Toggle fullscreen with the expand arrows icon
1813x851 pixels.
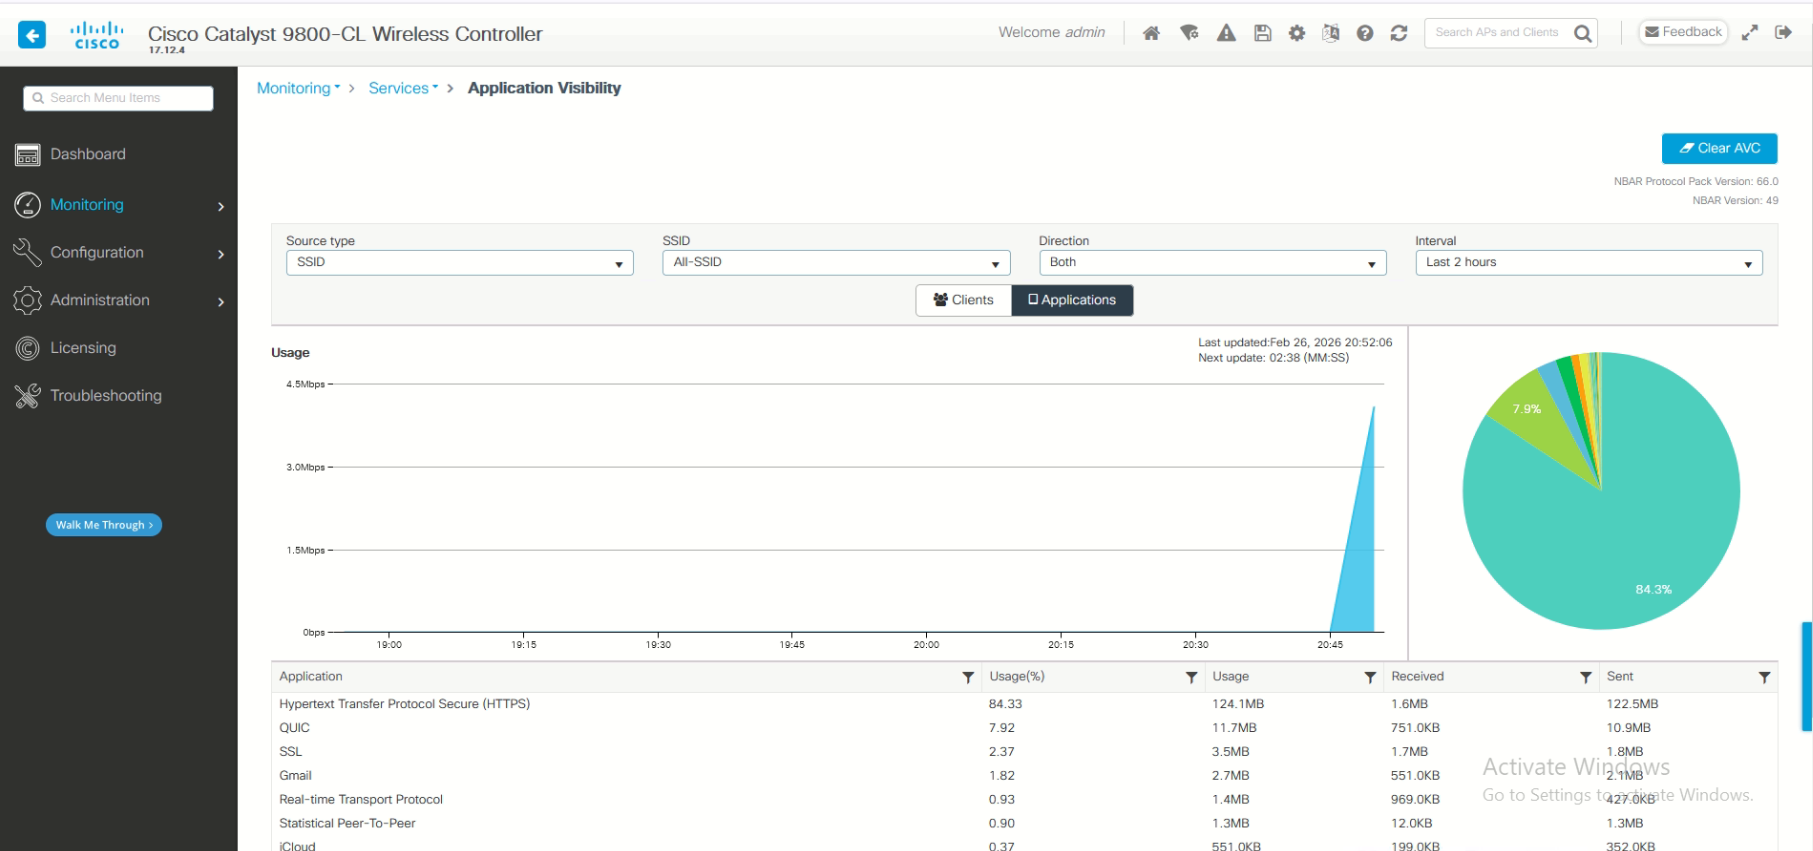point(1749,32)
